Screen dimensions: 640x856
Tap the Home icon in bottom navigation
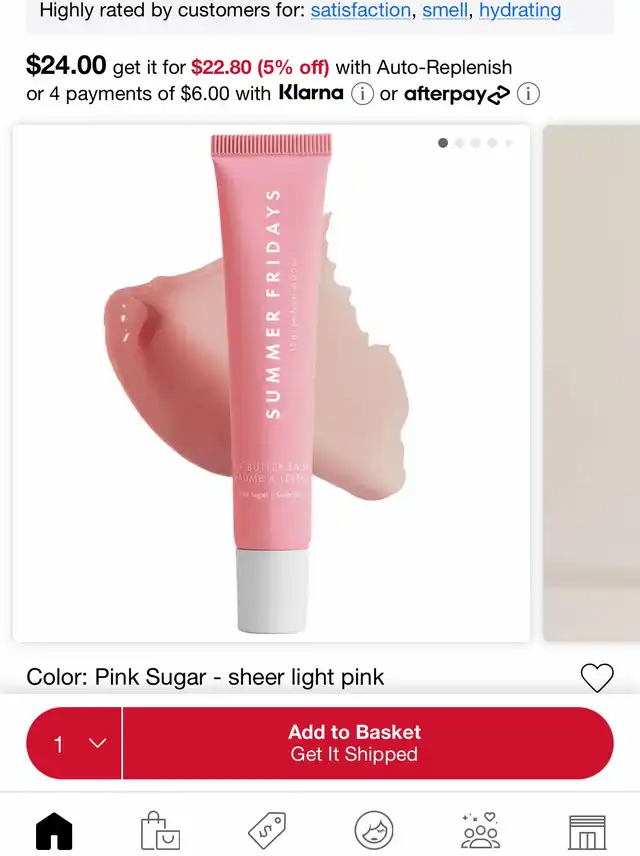[x=54, y=831]
